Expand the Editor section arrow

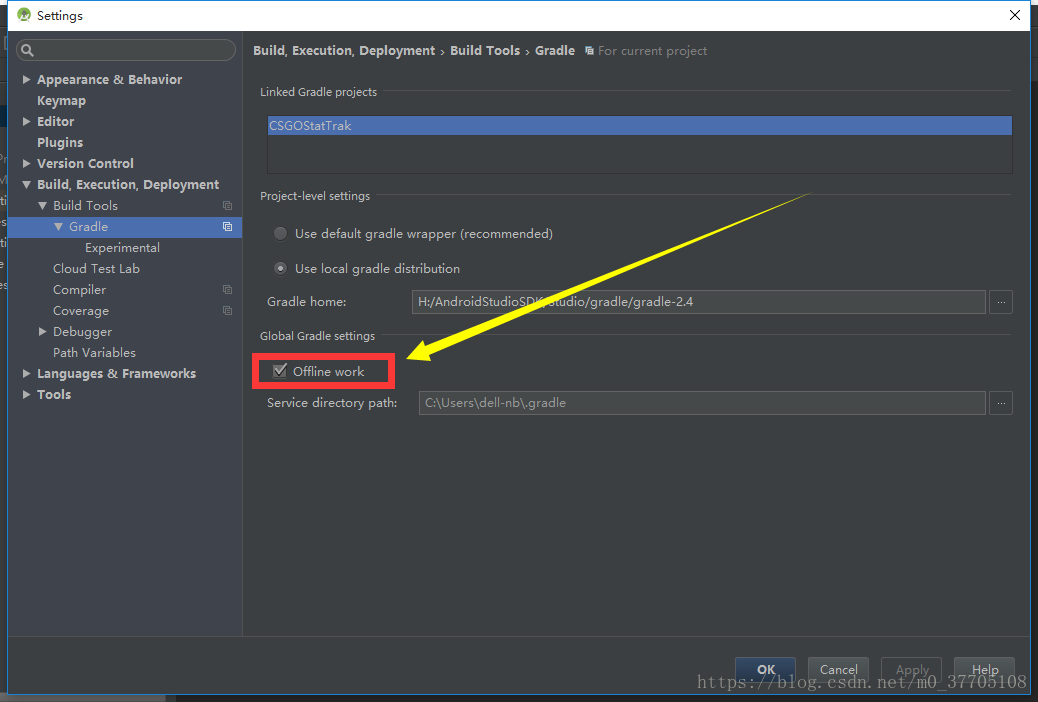coord(26,121)
